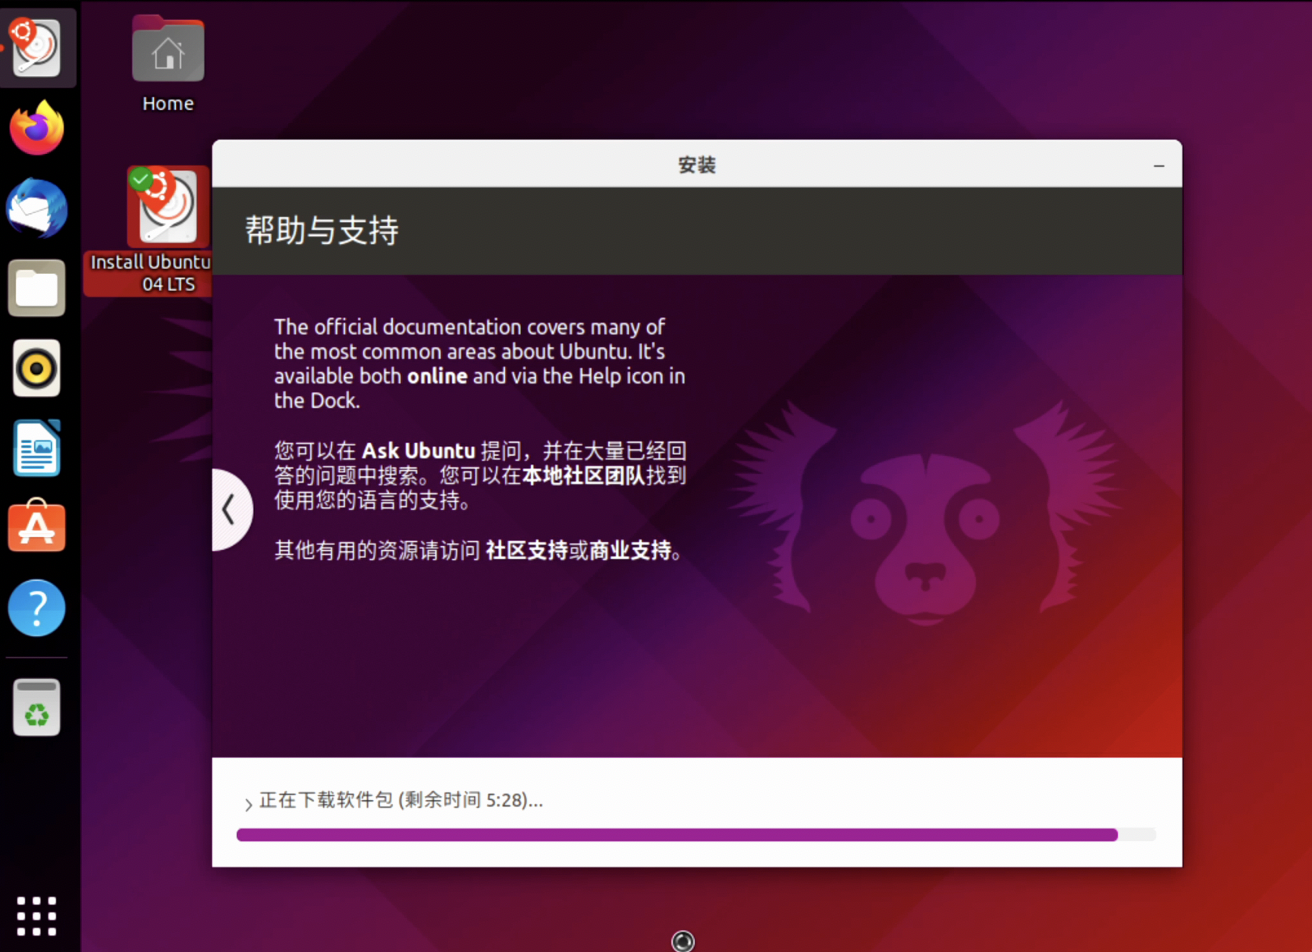
Task: Open Ubuntu Software store from the dock
Action: coord(38,528)
